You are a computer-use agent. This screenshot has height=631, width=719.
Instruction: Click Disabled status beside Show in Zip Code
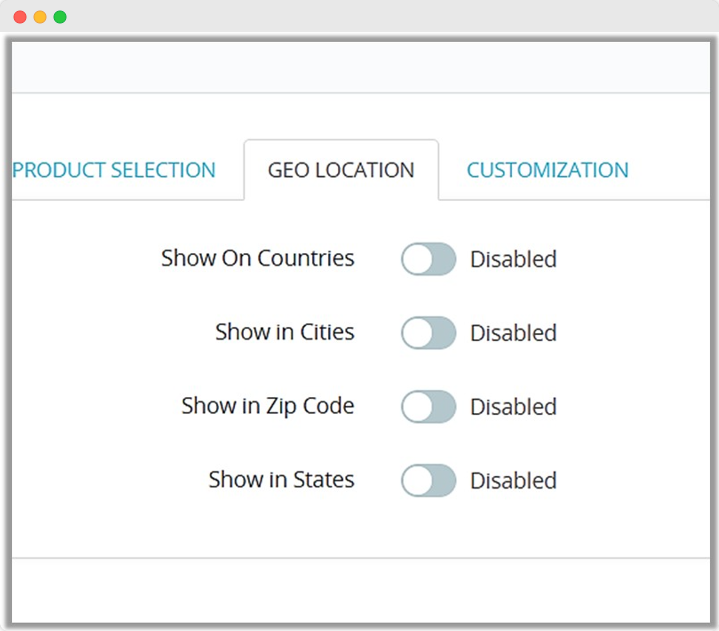pyautogui.click(x=513, y=407)
